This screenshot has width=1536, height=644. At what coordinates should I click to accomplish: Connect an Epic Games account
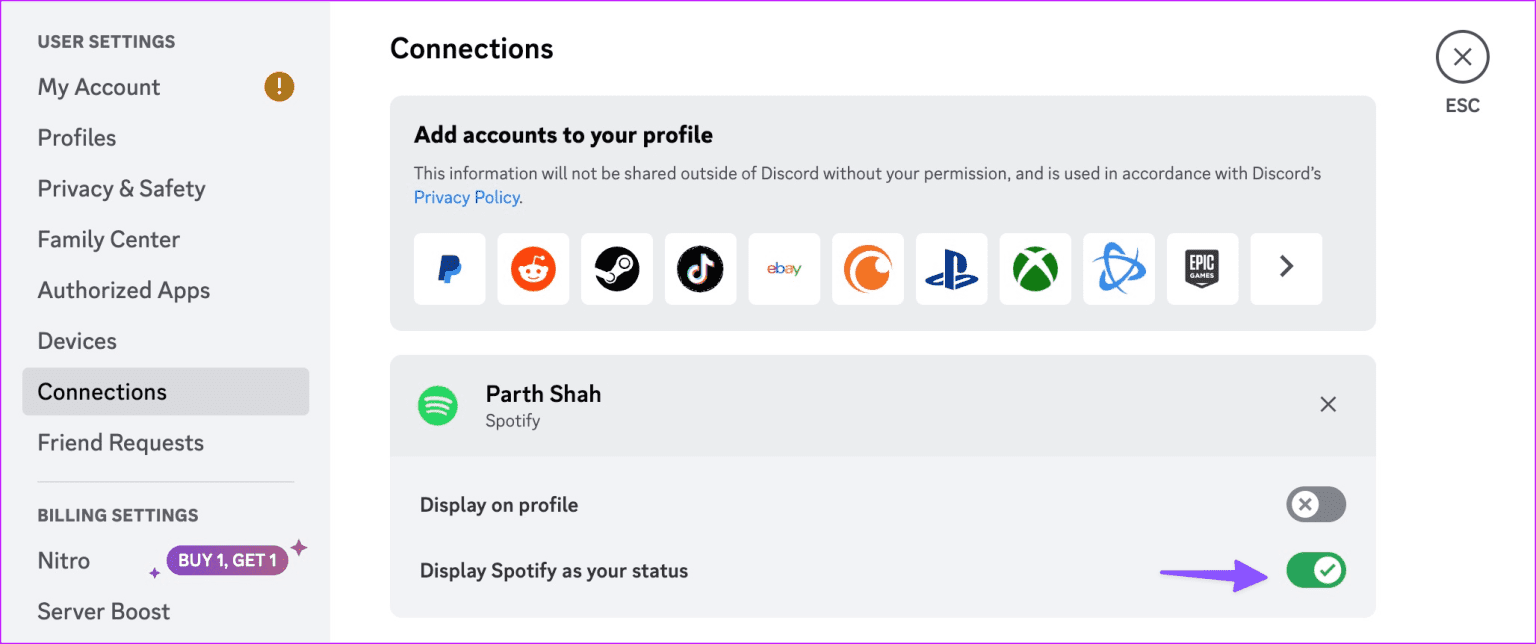1202,269
